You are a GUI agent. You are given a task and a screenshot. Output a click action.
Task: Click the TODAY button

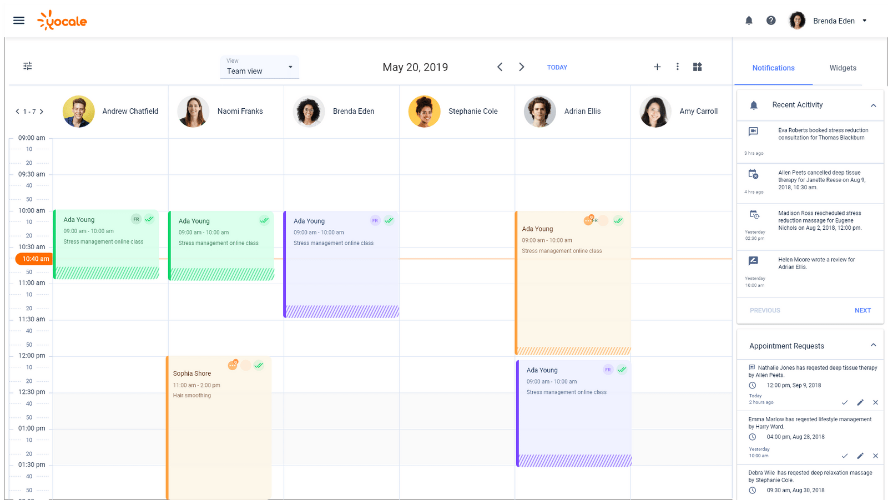pyautogui.click(x=557, y=67)
